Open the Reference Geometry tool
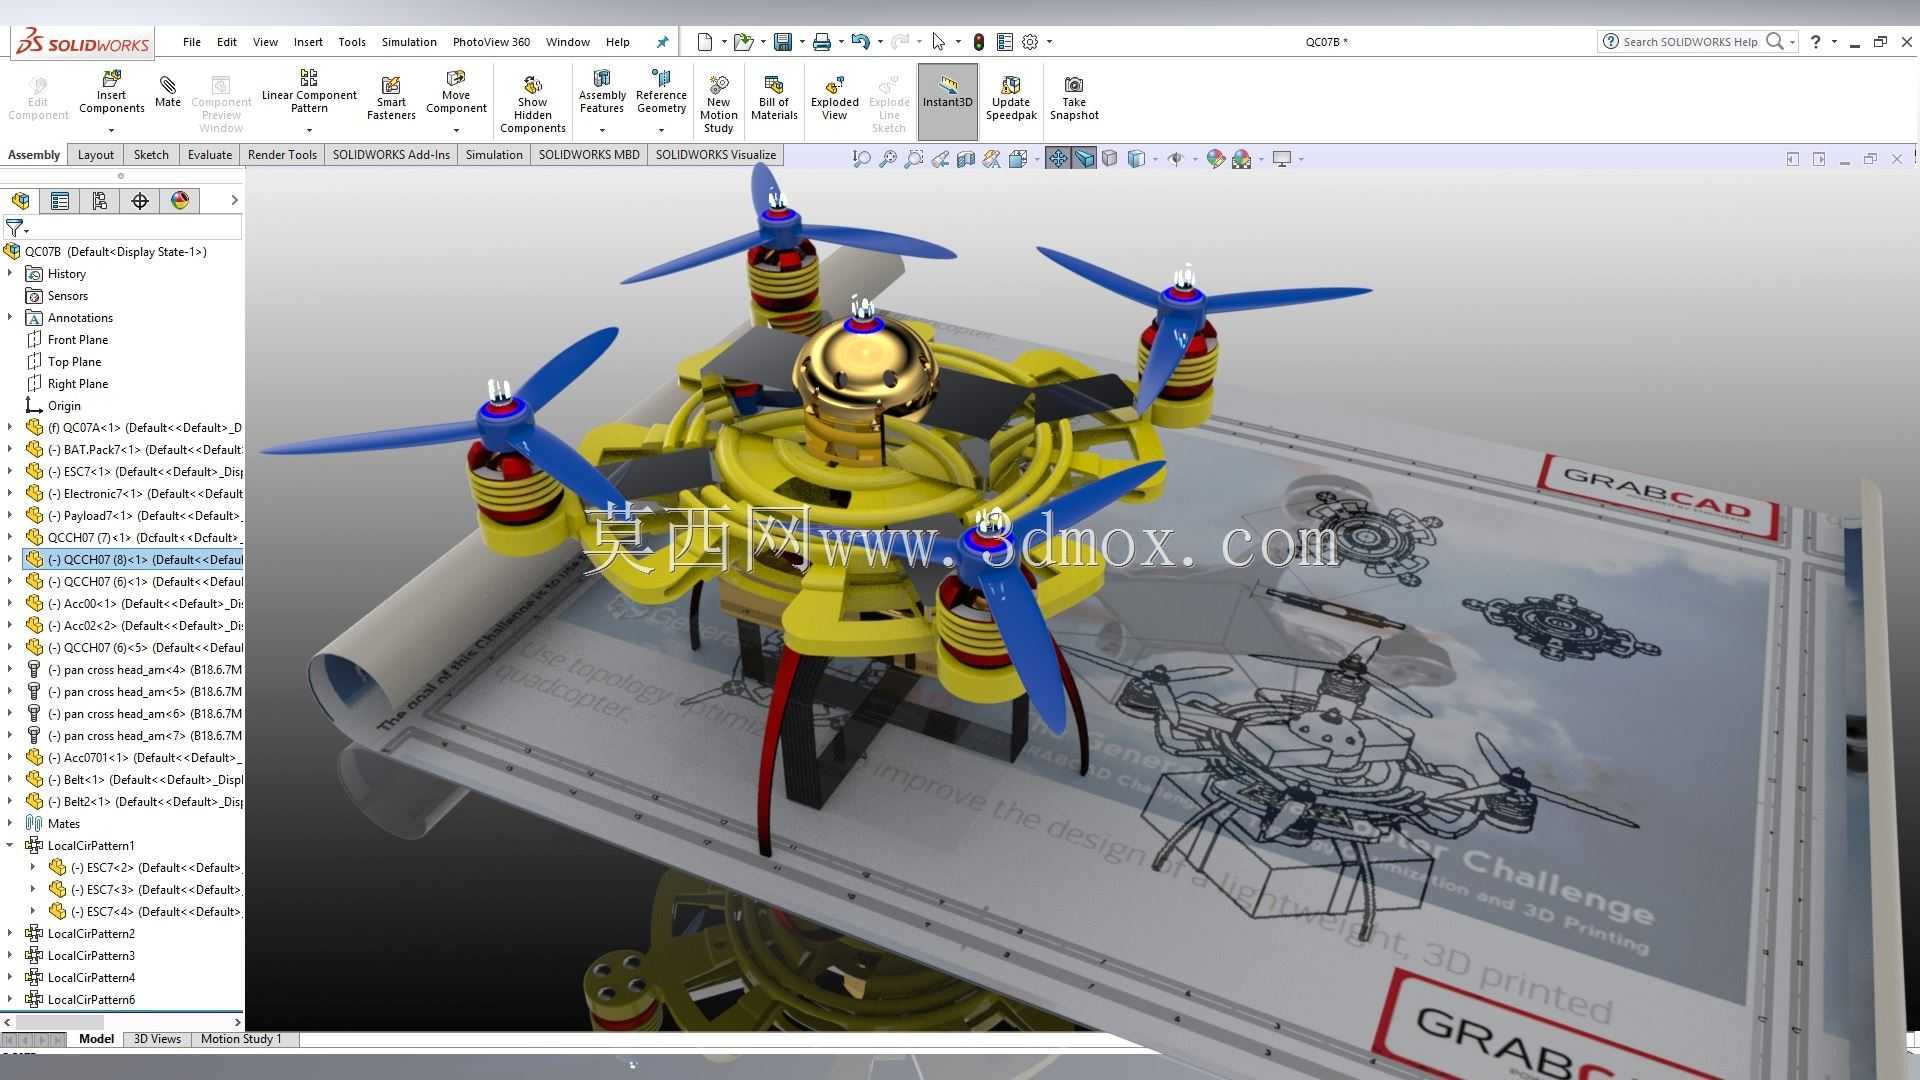This screenshot has width=1920, height=1080. [661, 91]
